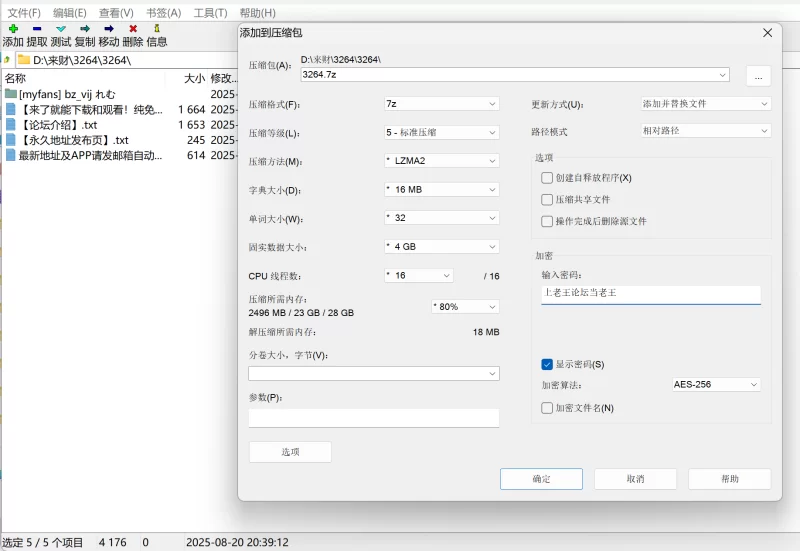Click the size value 1 664
800x551 pixels.
pos(192,109)
